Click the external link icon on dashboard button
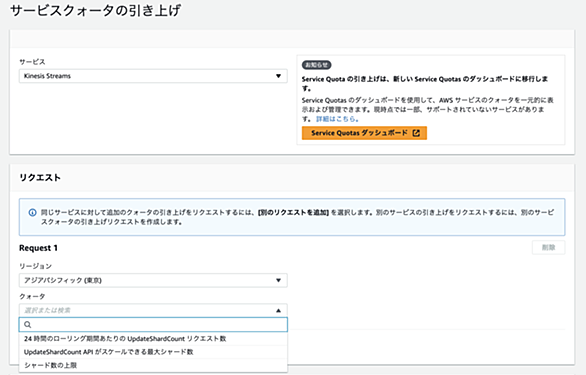The height and width of the screenshot is (375, 586). (x=416, y=133)
